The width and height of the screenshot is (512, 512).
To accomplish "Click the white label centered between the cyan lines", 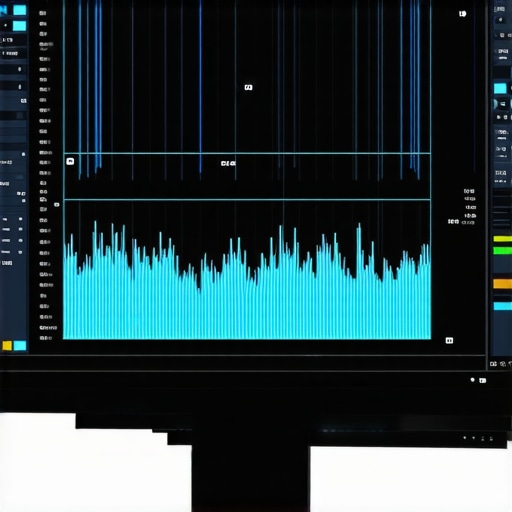I will coord(228,163).
